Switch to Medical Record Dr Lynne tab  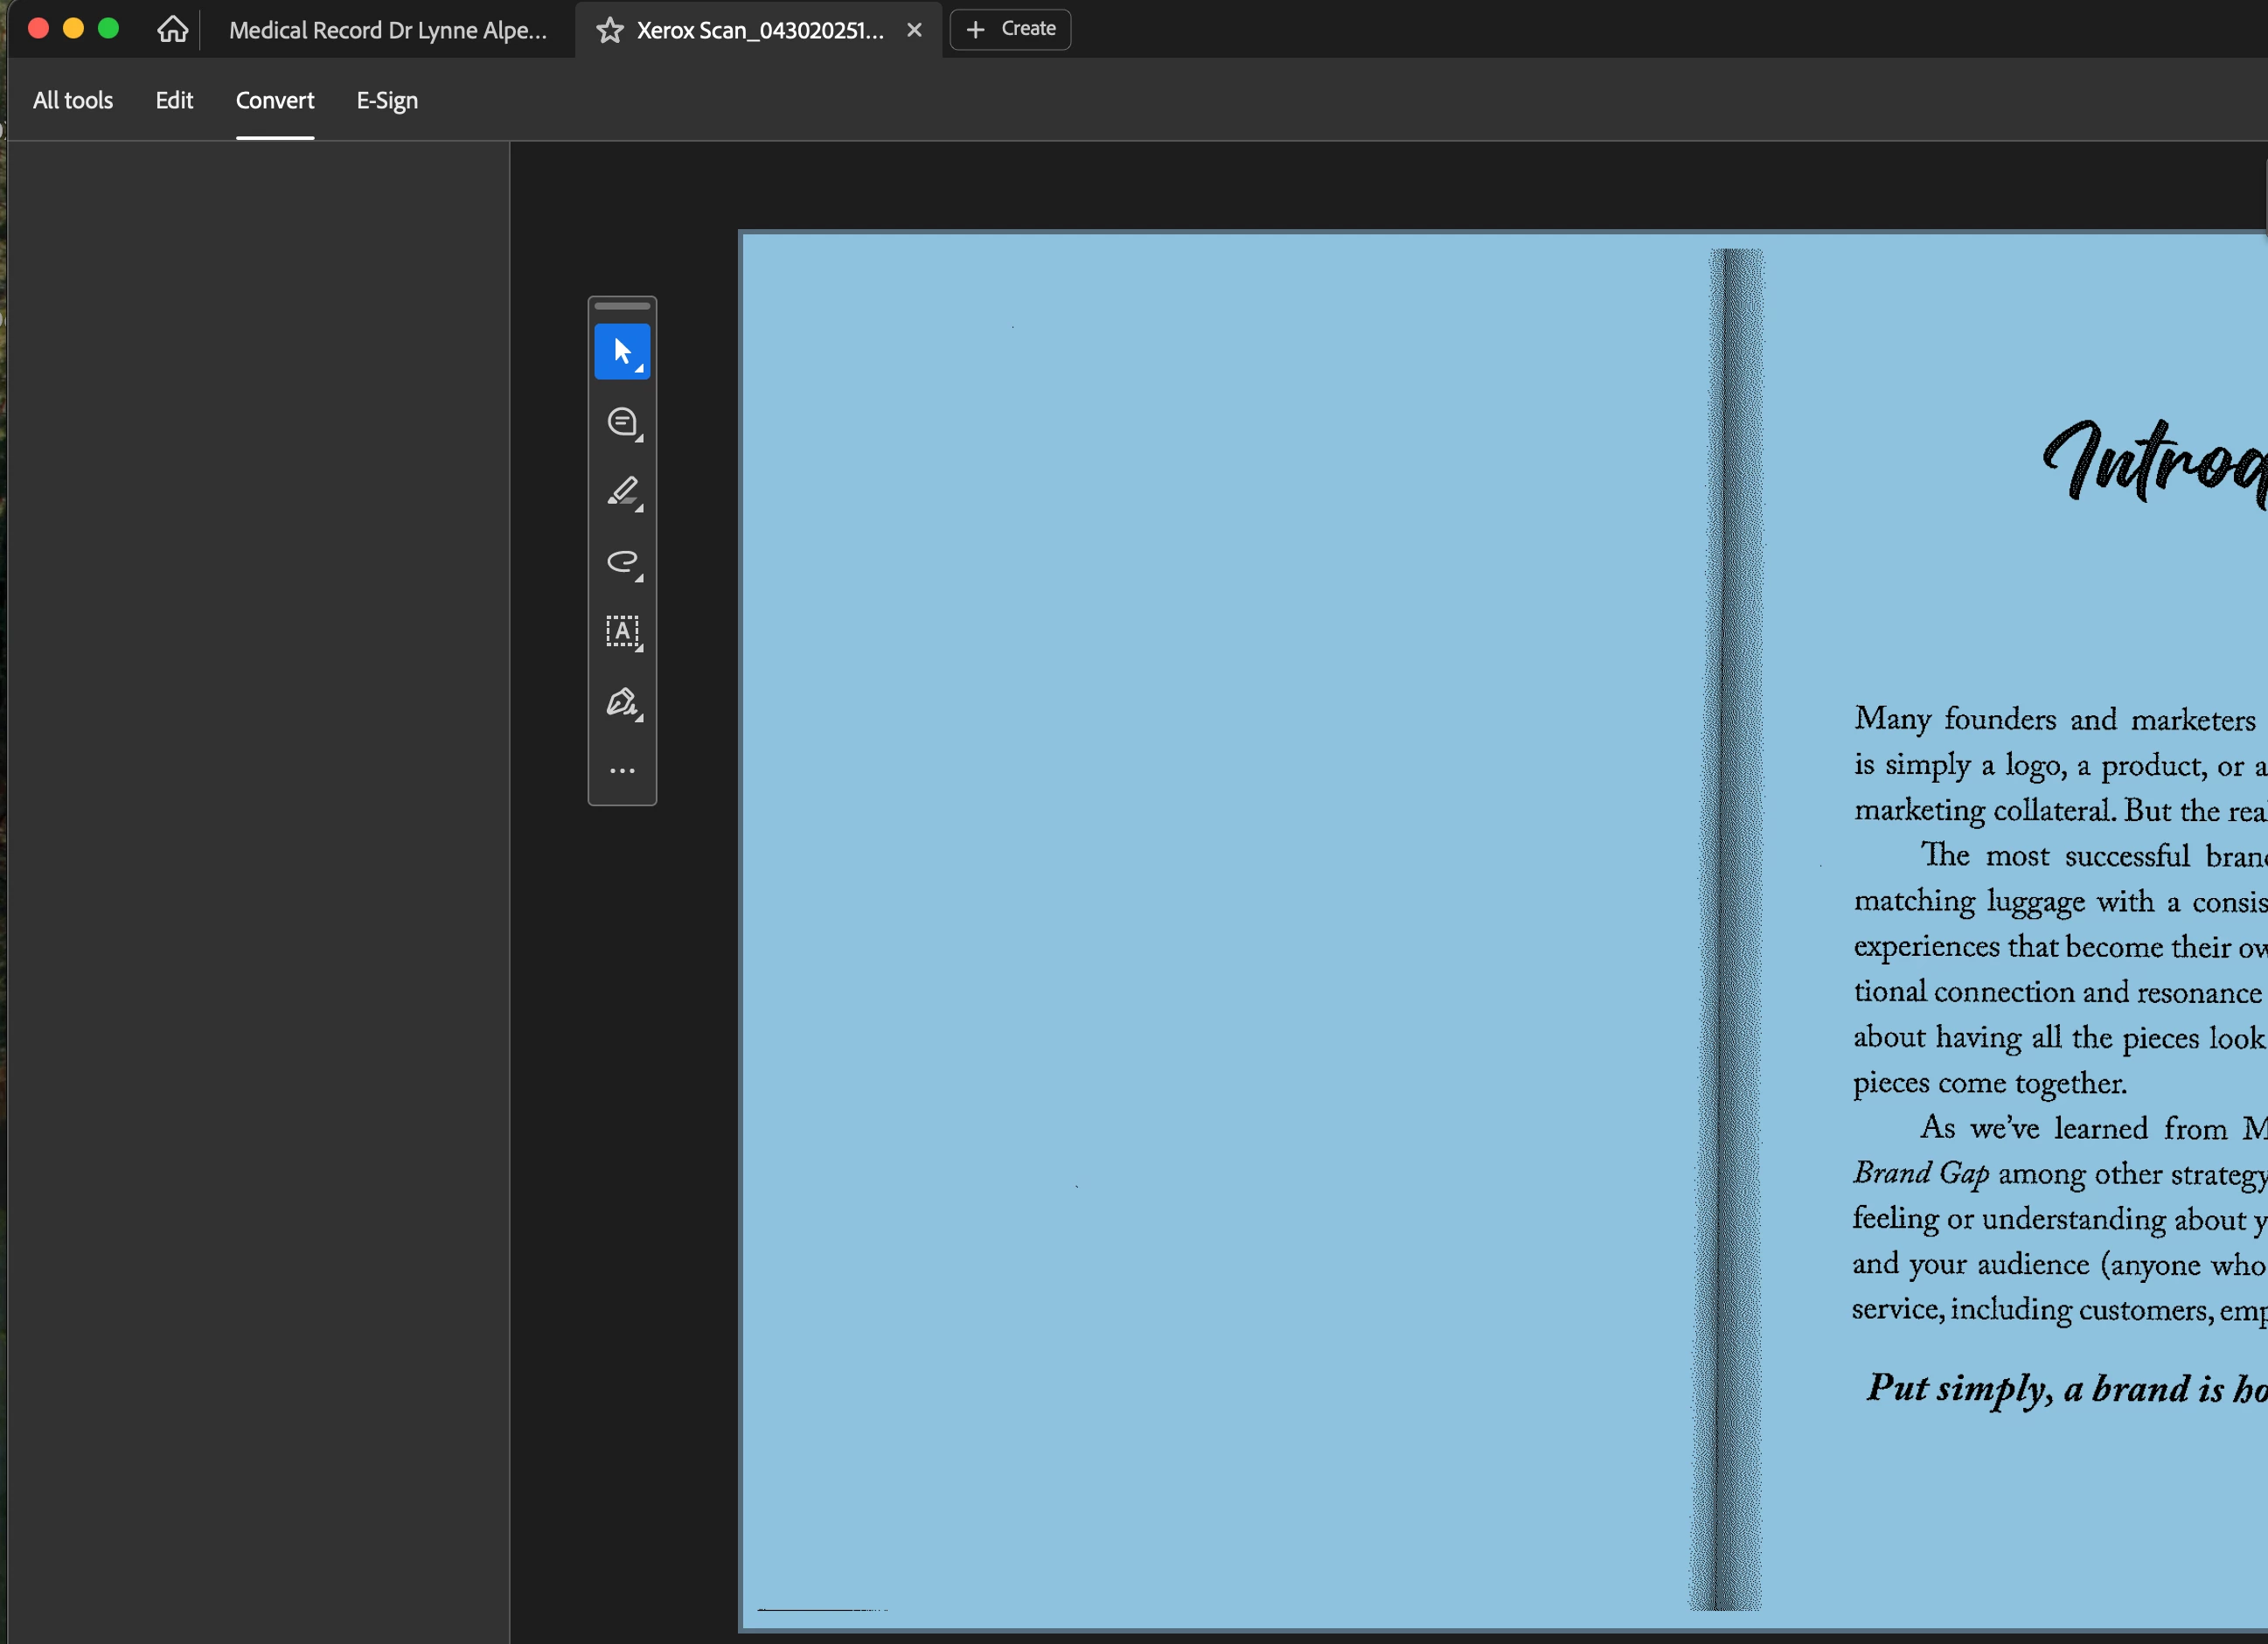pos(387,30)
